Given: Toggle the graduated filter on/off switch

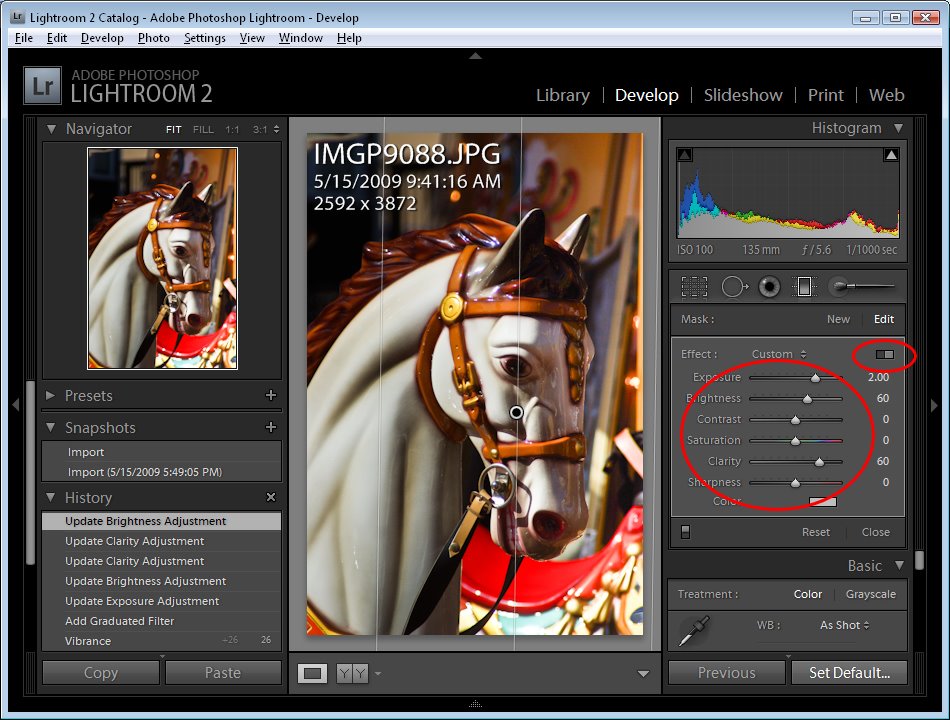Looking at the screenshot, I should click(x=685, y=532).
